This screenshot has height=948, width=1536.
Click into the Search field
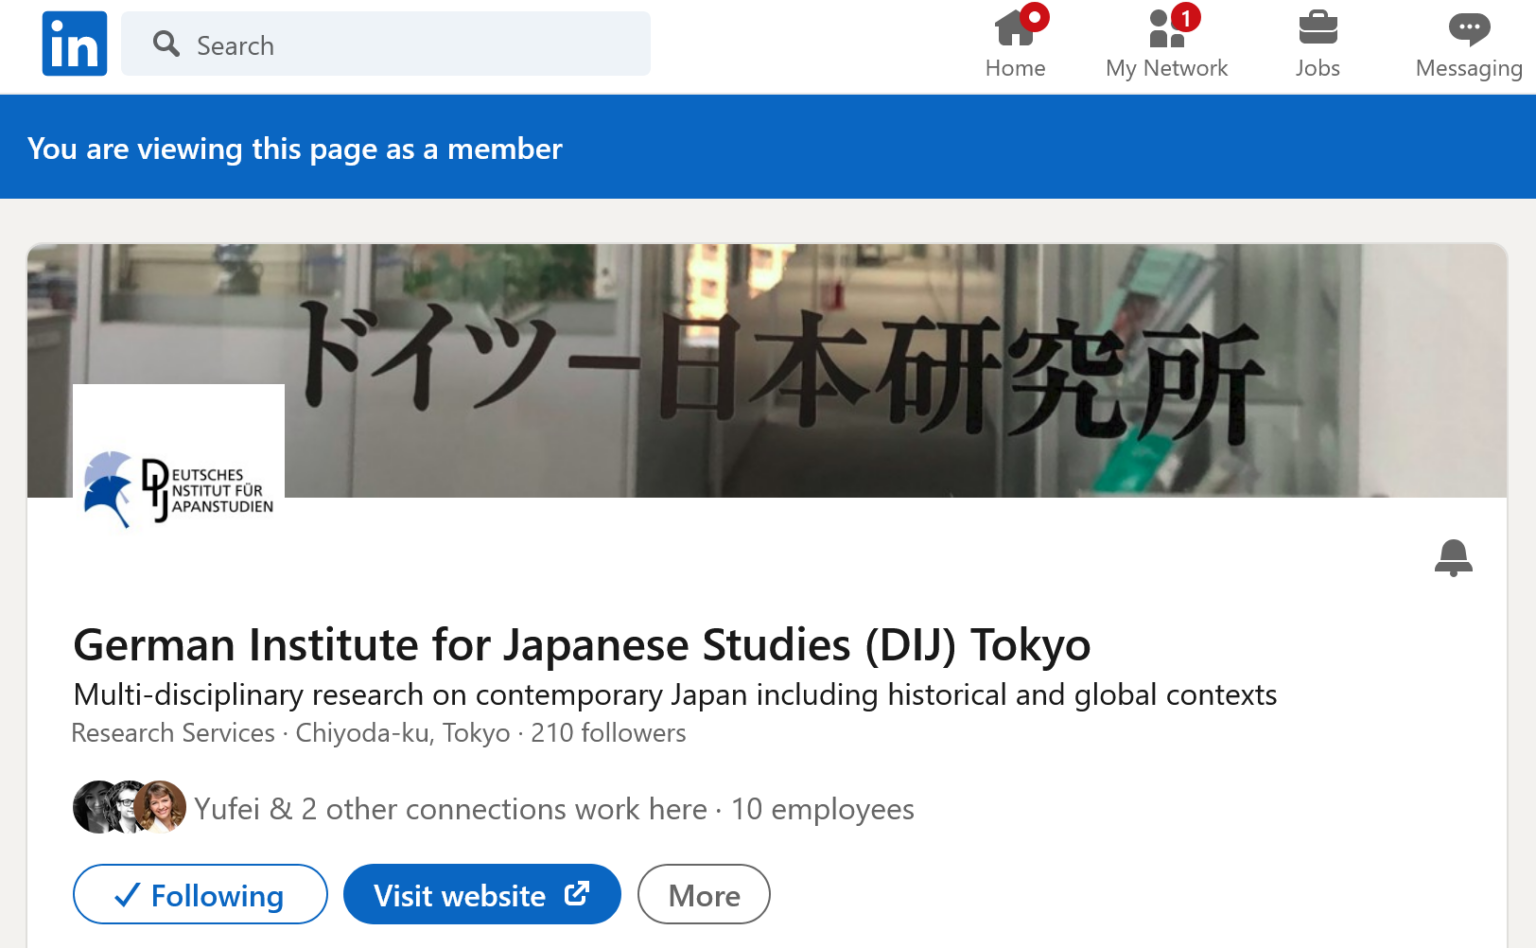point(386,44)
